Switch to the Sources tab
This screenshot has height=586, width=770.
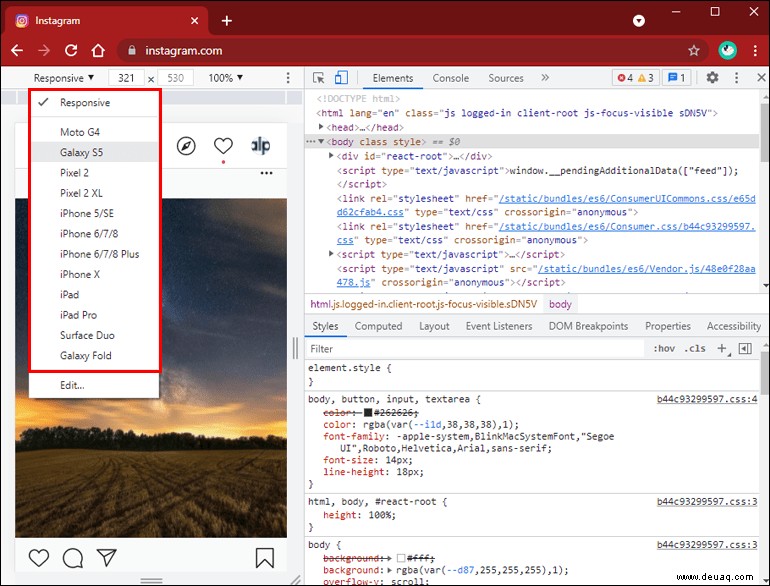[x=505, y=78]
